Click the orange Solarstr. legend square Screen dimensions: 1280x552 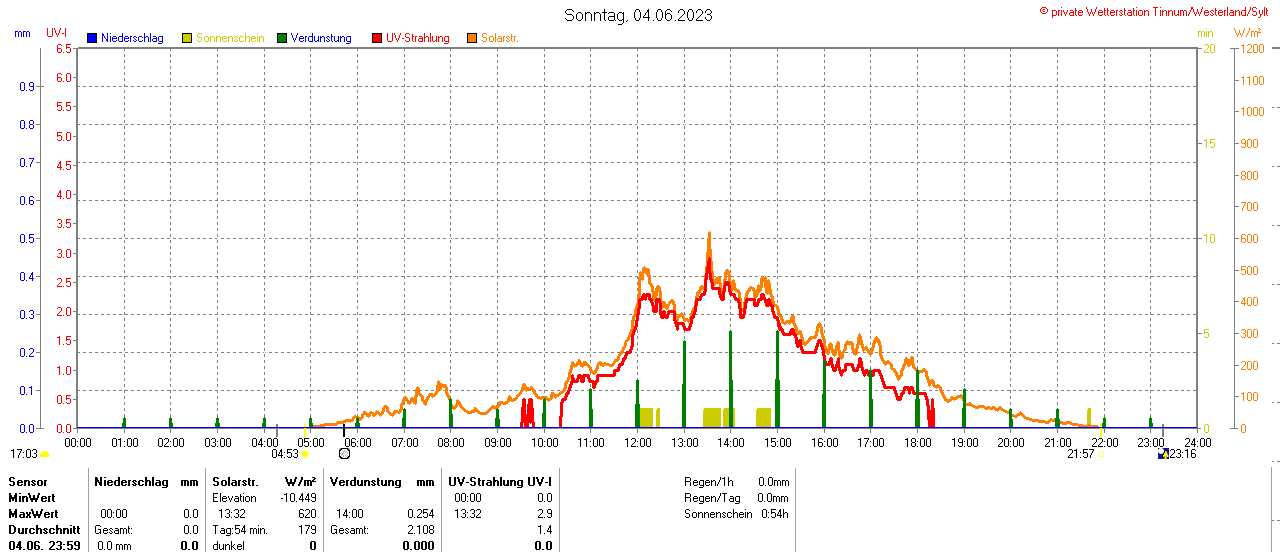pyautogui.click(x=472, y=38)
